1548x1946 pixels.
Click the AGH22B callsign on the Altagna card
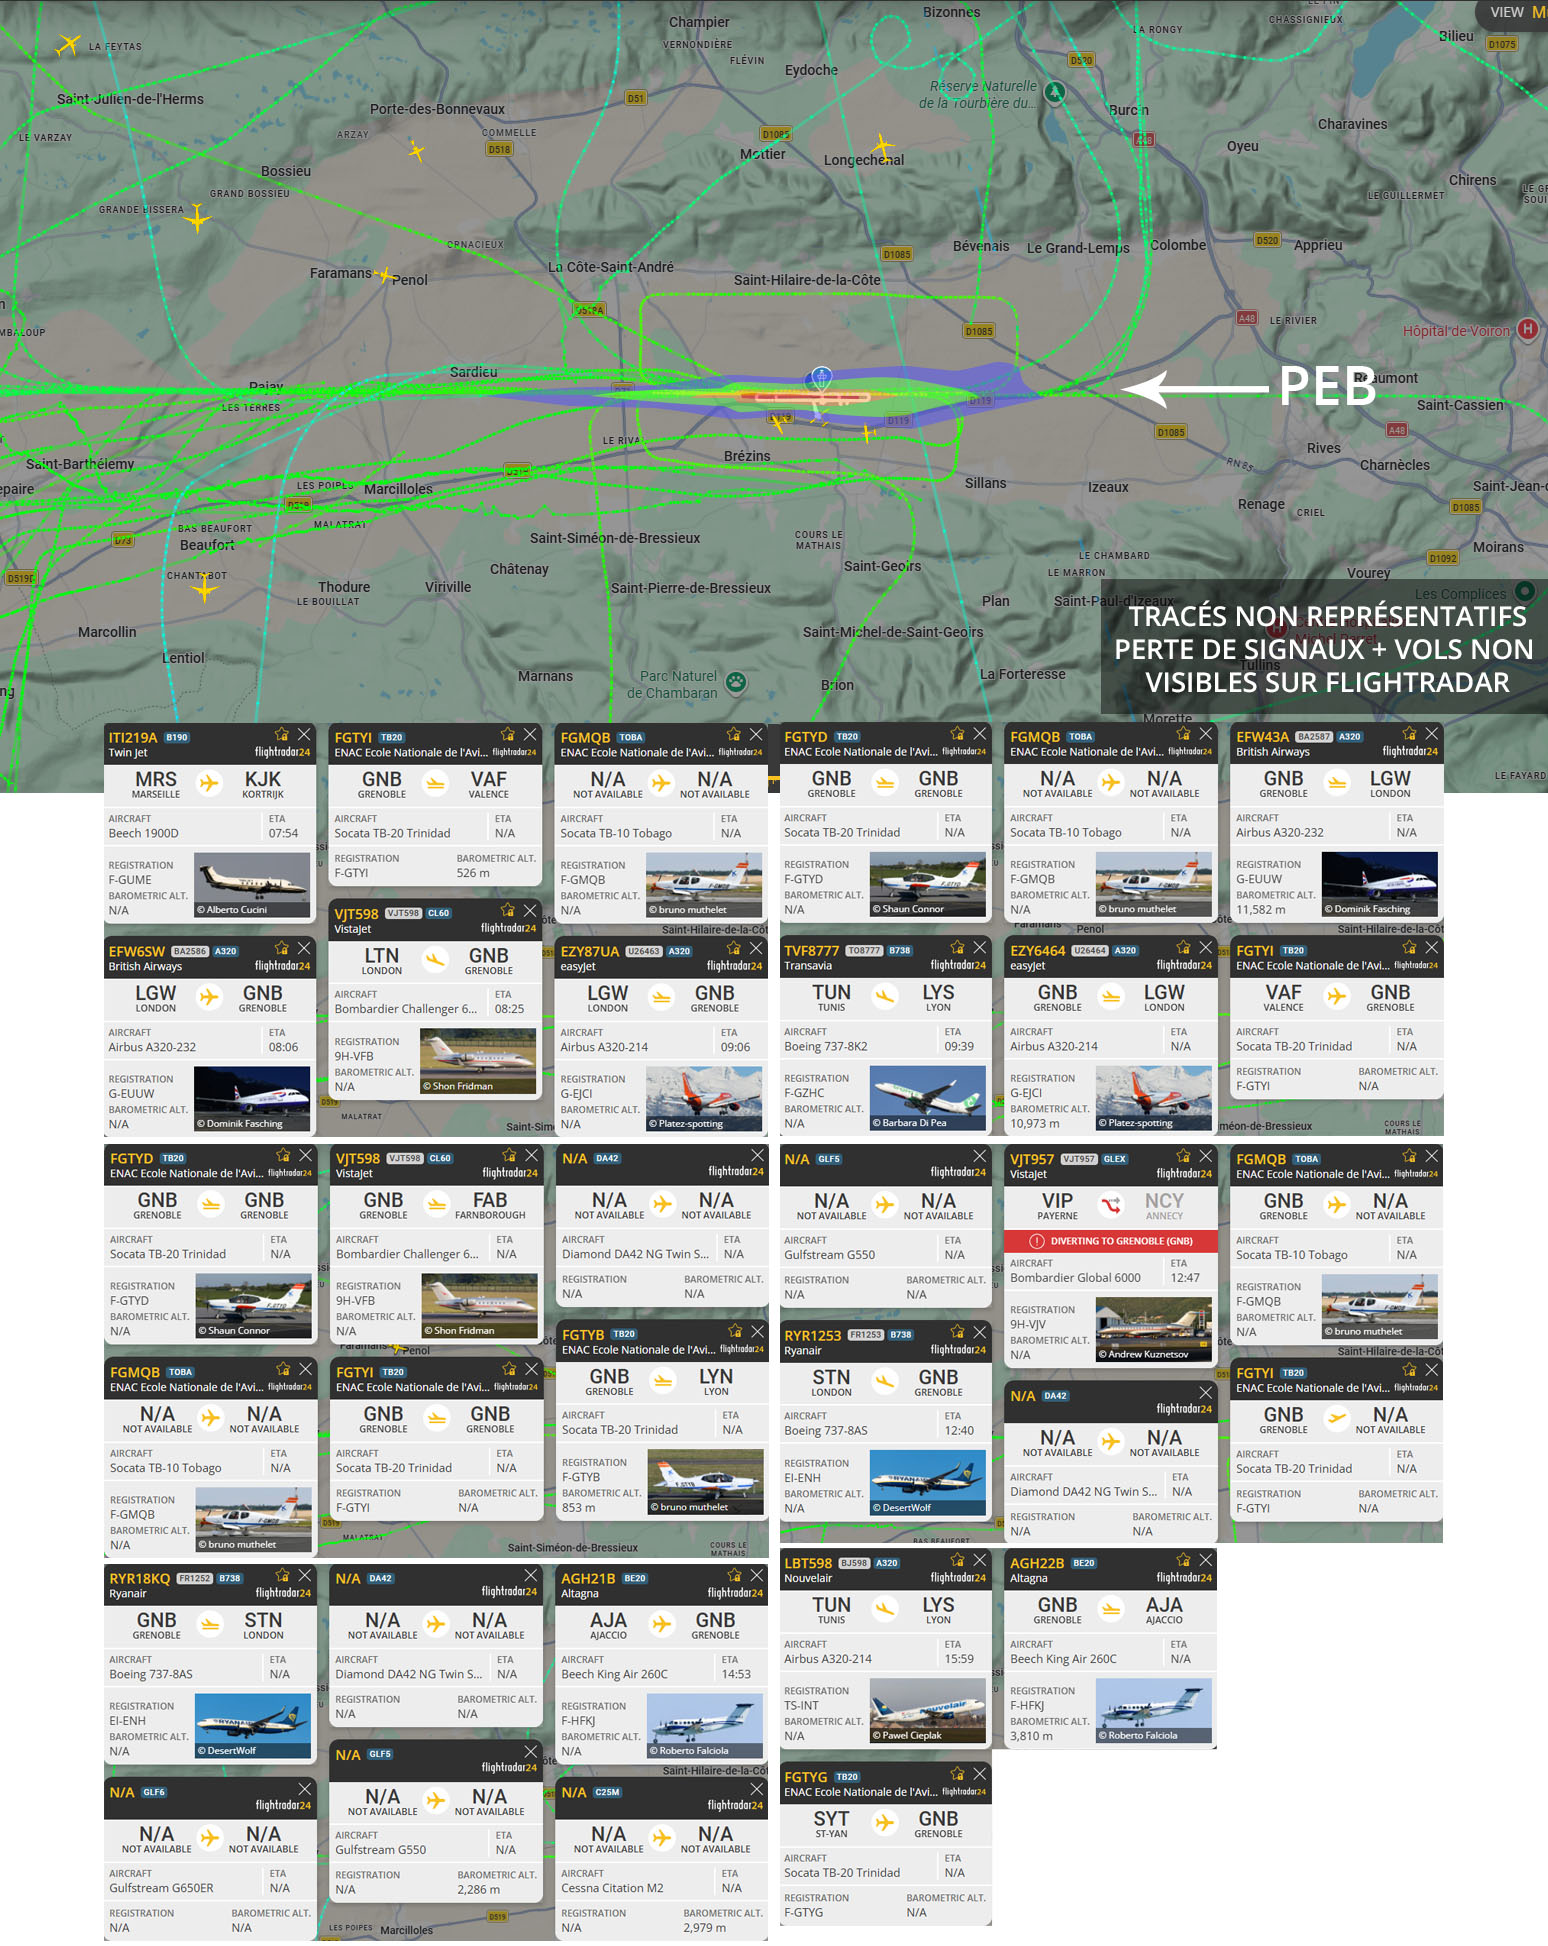(1036, 1563)
